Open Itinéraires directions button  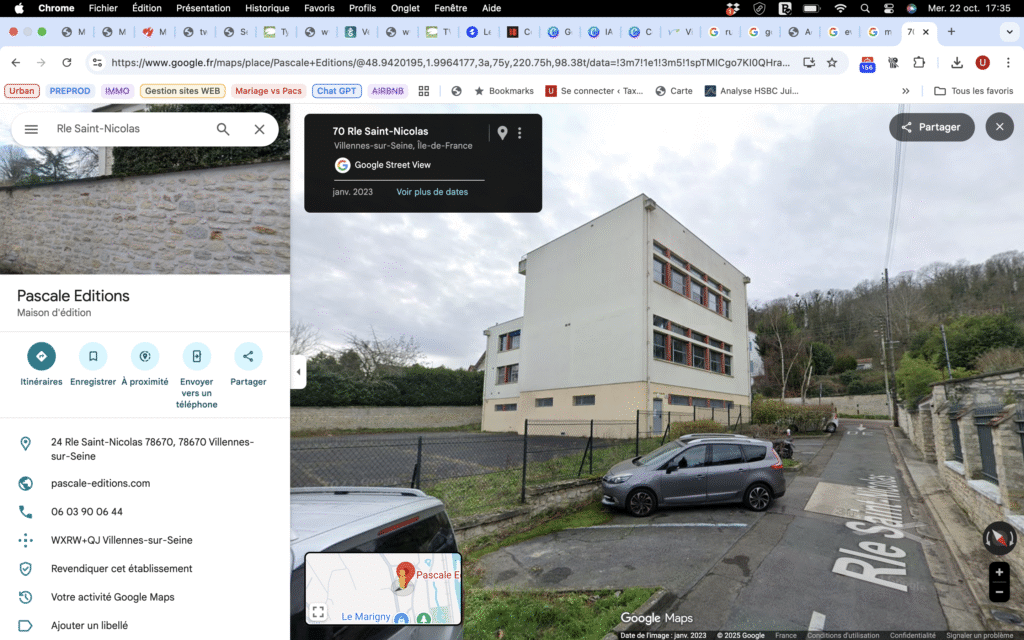pyautogui.click(x=41, y=356)
